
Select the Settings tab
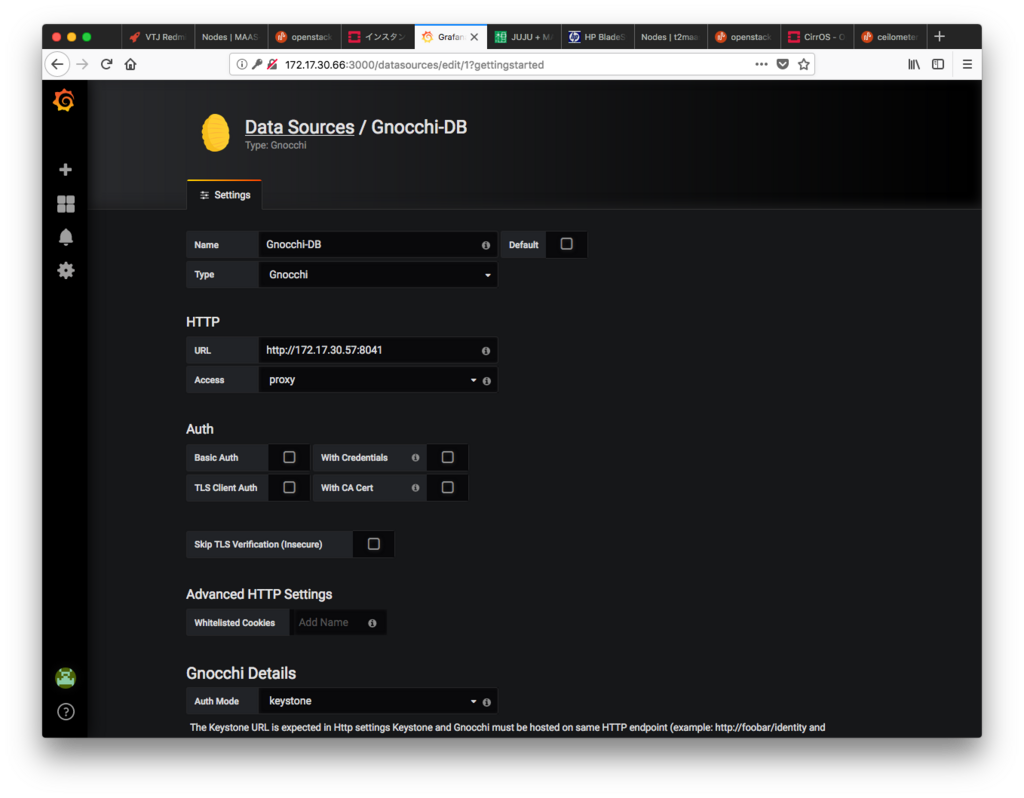click(x=225, y=195)
